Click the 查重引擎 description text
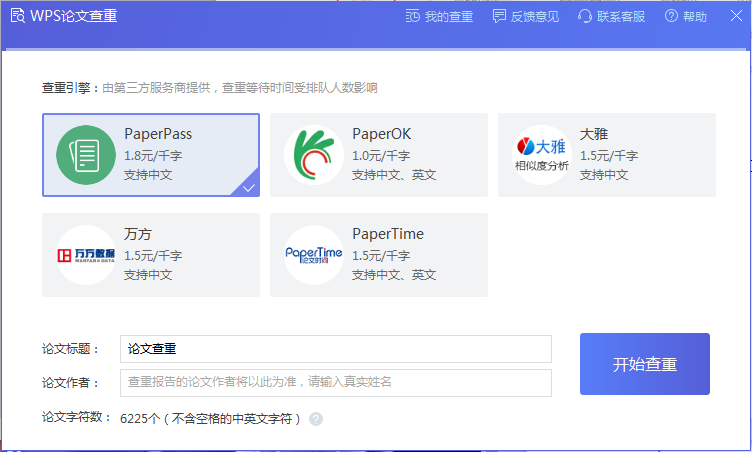The height and width of the screenshot is (452, 752). [240, 88]
